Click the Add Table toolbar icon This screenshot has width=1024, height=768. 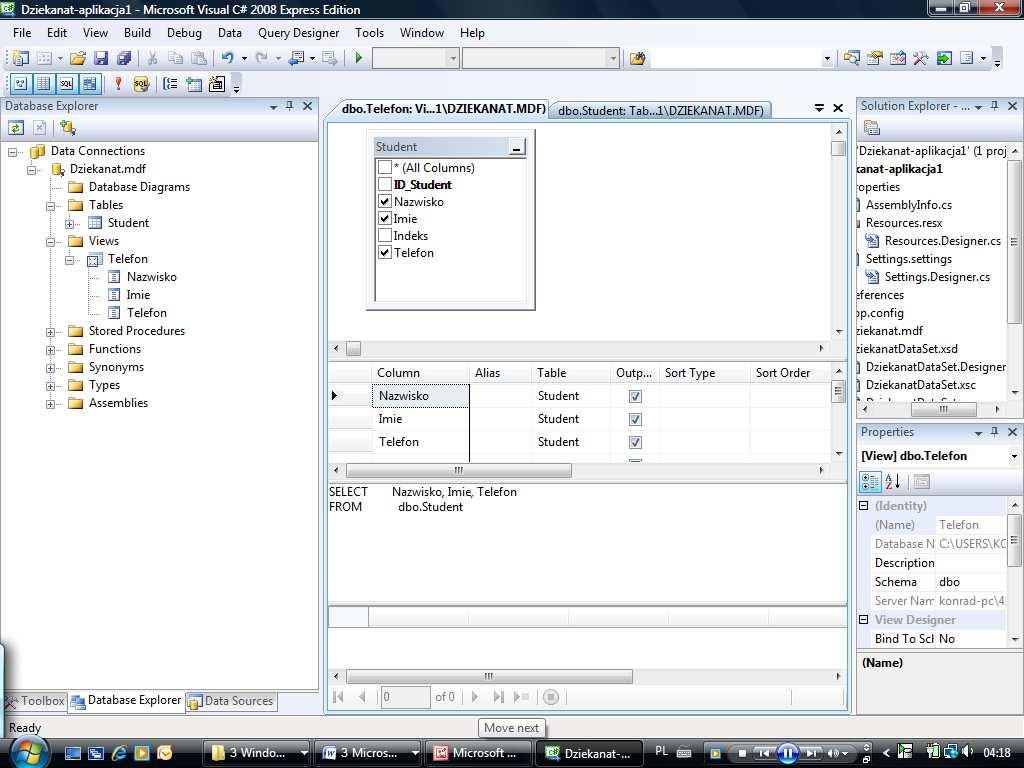pos(193,84)
